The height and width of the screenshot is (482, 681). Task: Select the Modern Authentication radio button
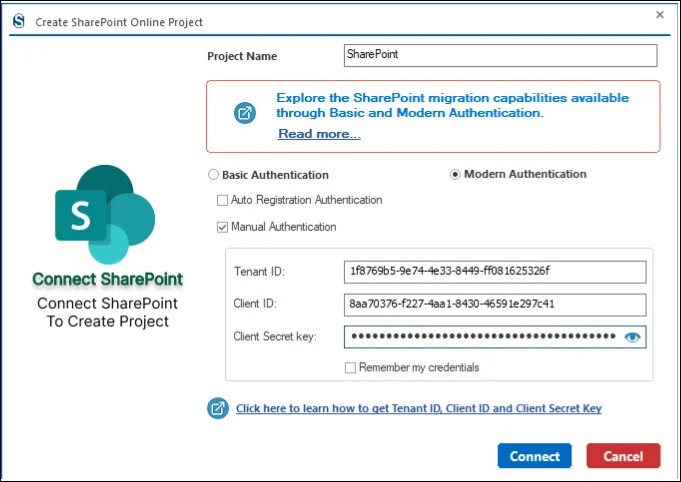455,174
